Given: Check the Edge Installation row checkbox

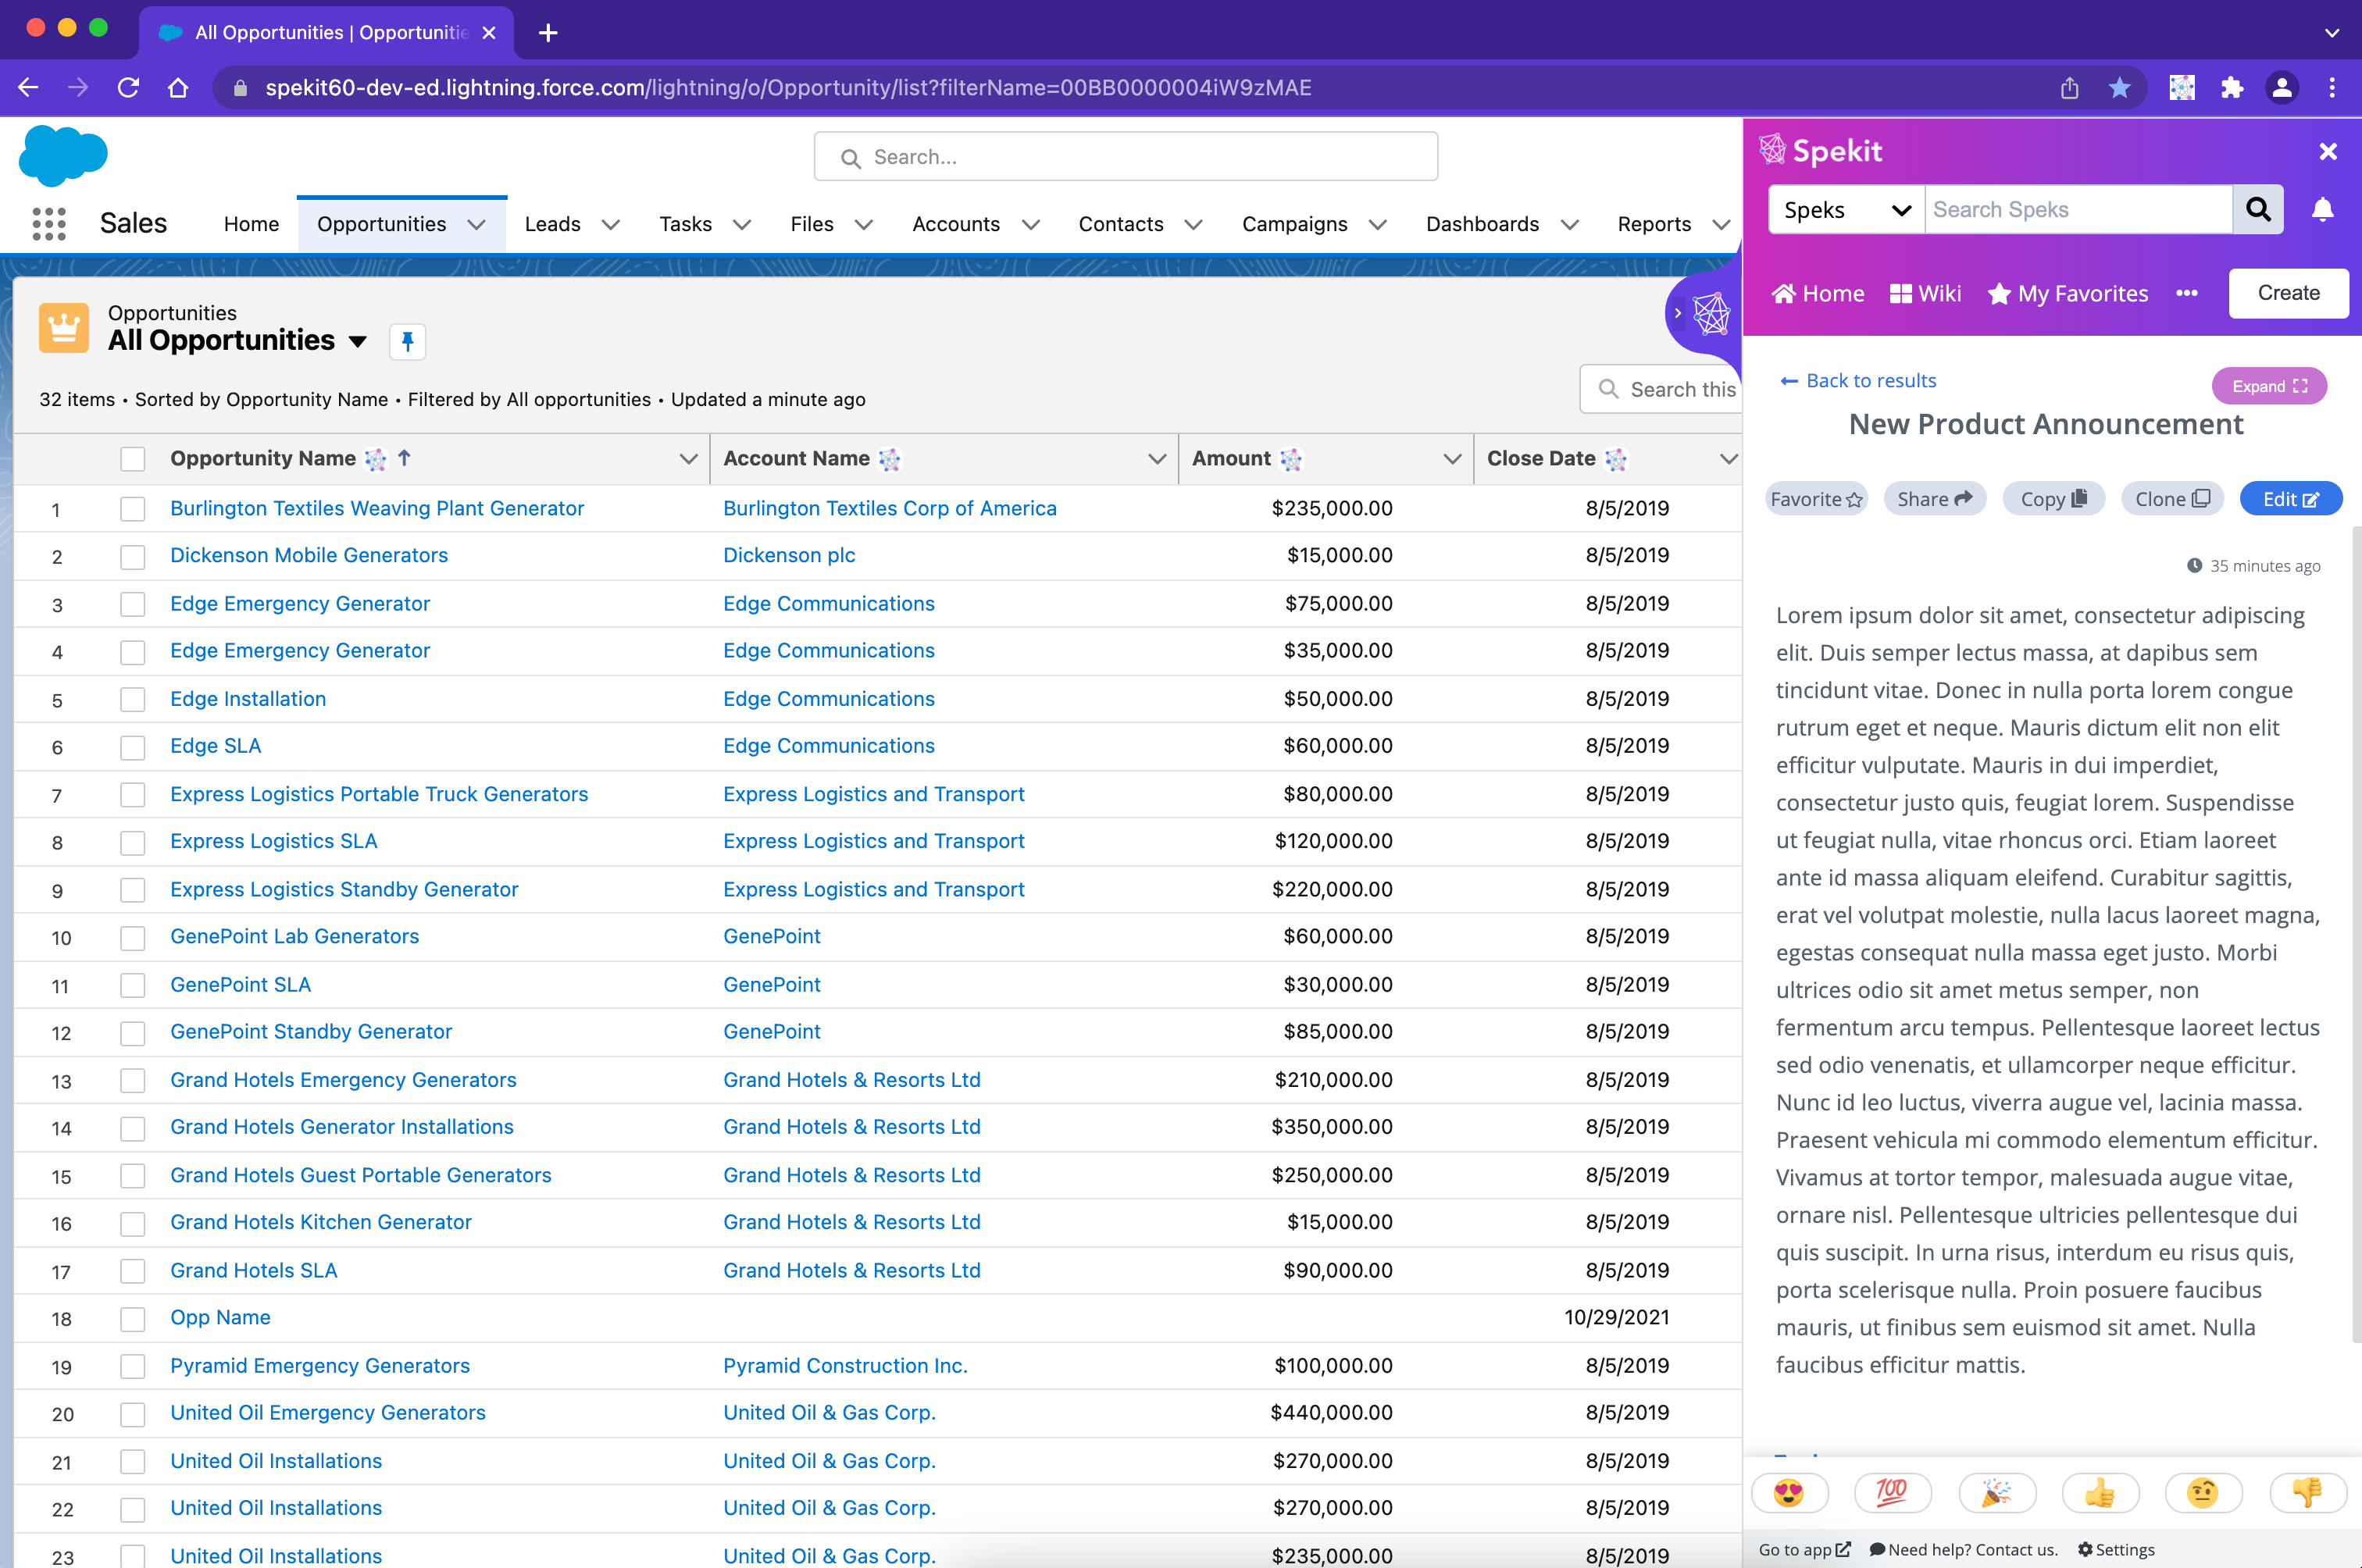Looking at the screenshot, I should (133, 699).
